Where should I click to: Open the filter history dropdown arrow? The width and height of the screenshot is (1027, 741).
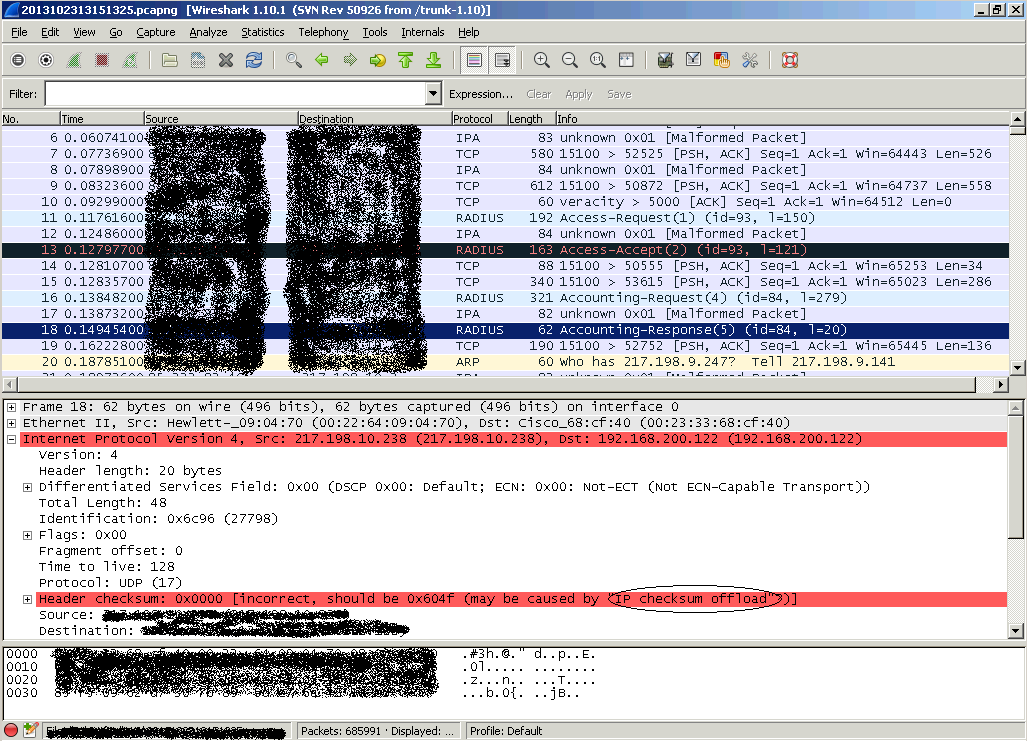click(433, 94)
